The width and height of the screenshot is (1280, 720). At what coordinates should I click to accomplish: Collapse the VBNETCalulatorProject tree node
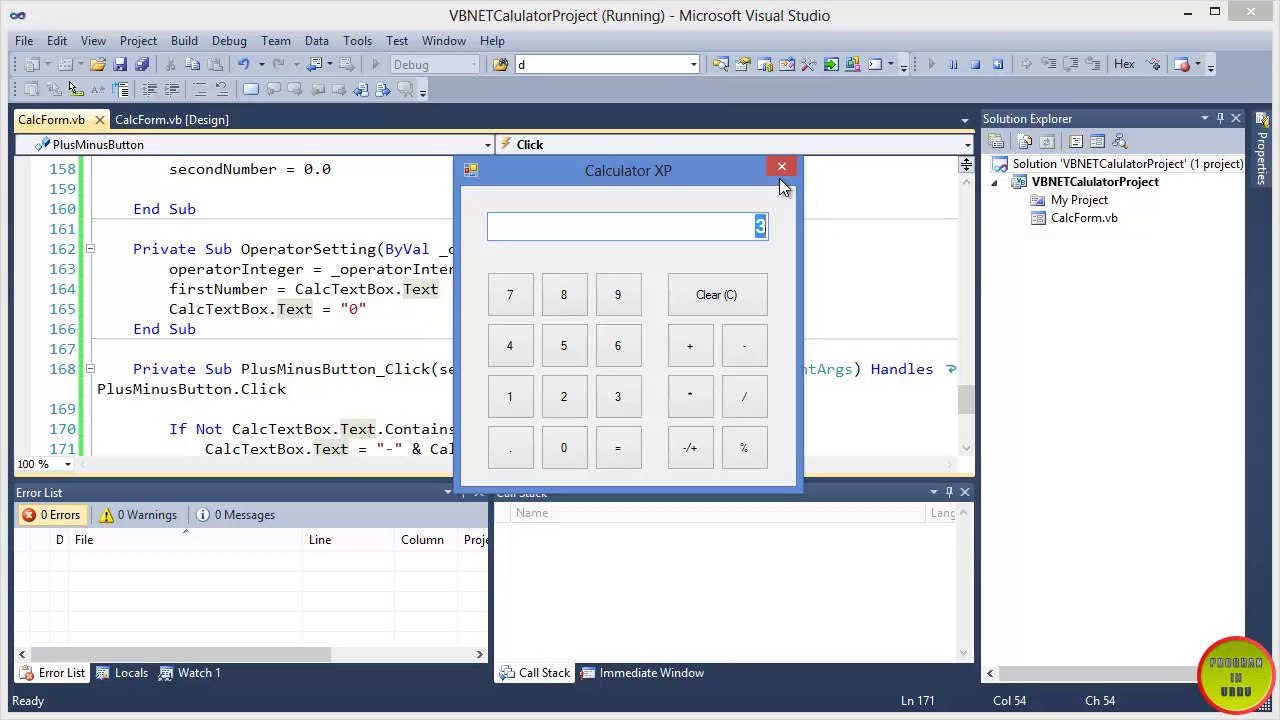click(994, 182)
